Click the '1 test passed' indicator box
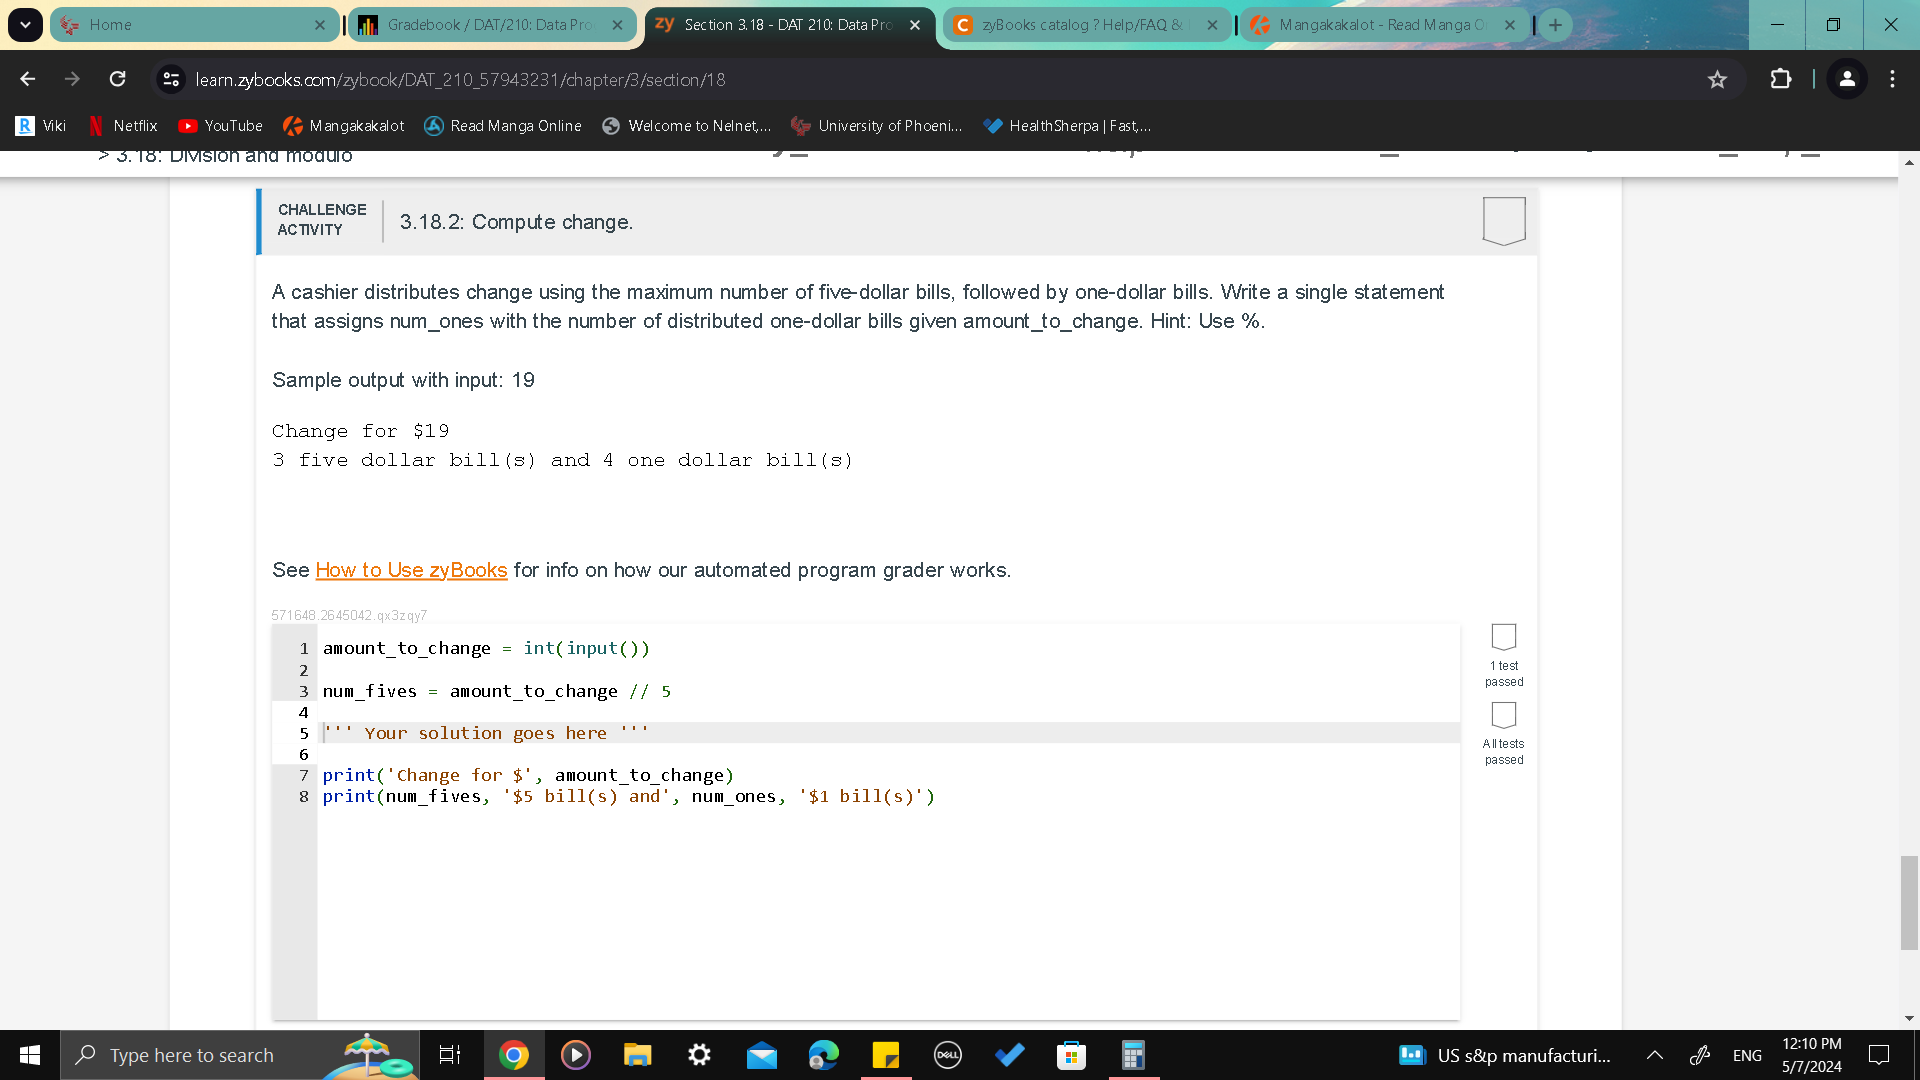Image resolution: width=1920 pixels, height=1080 pixels. pos(1503,637)
